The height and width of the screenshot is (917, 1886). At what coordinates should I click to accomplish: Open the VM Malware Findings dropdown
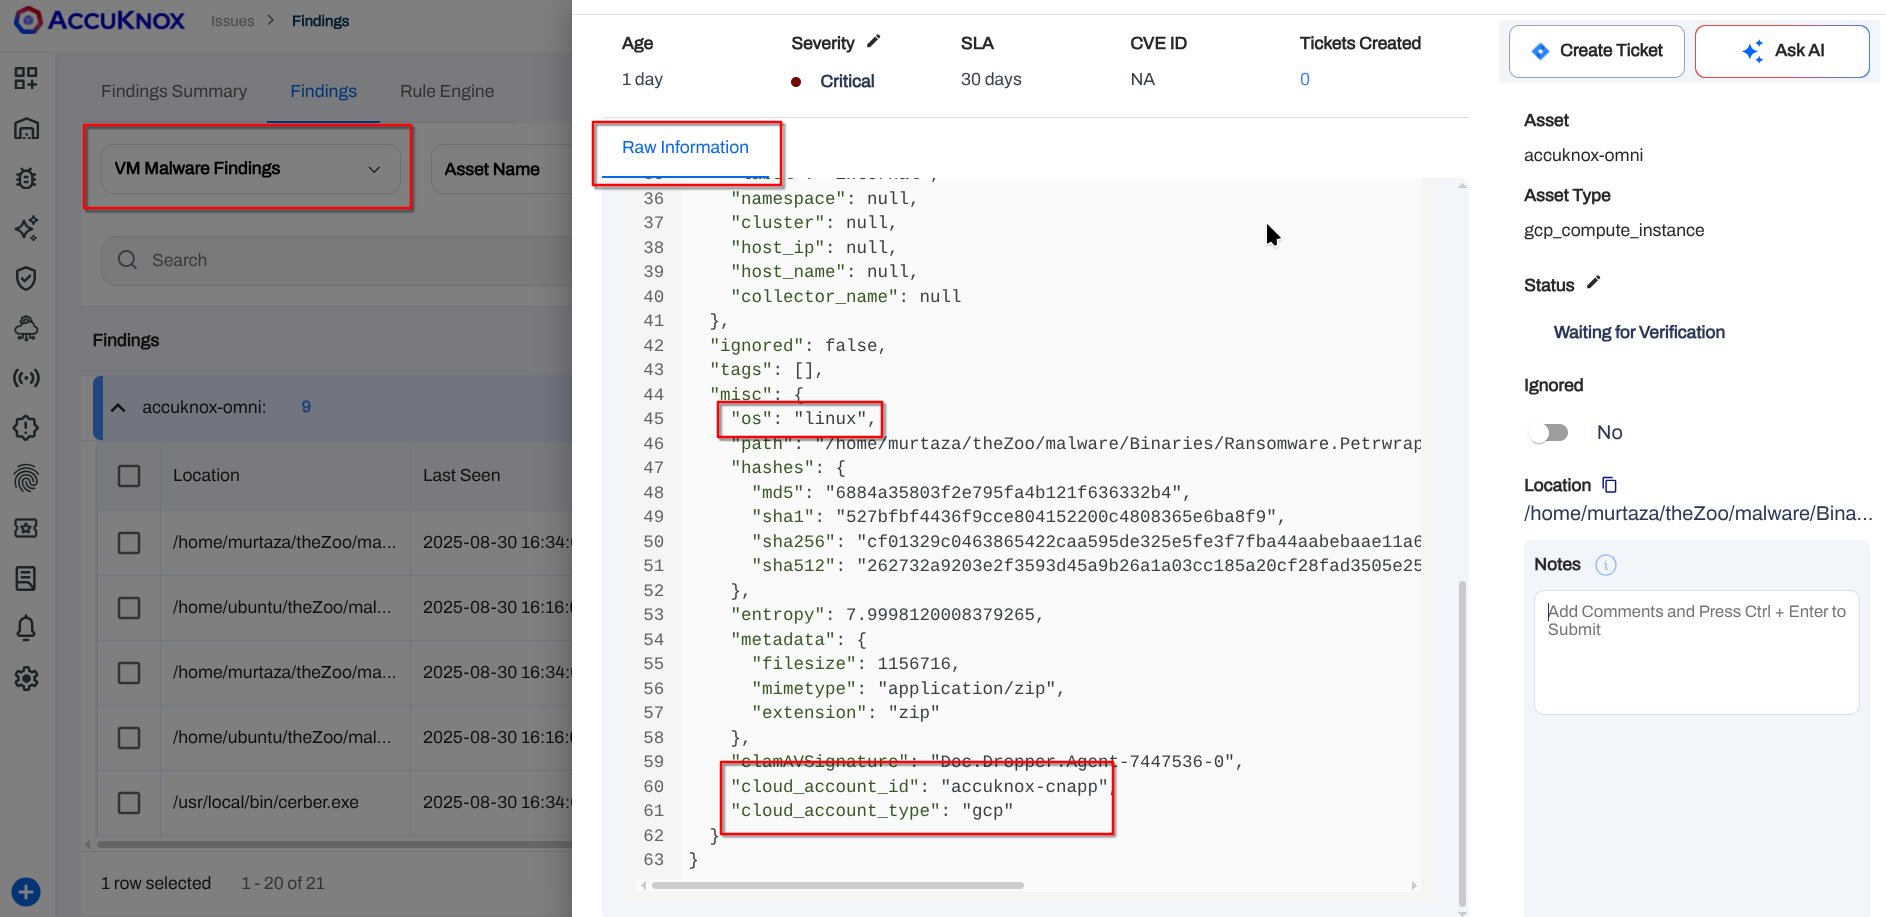[x=249, y=169]
